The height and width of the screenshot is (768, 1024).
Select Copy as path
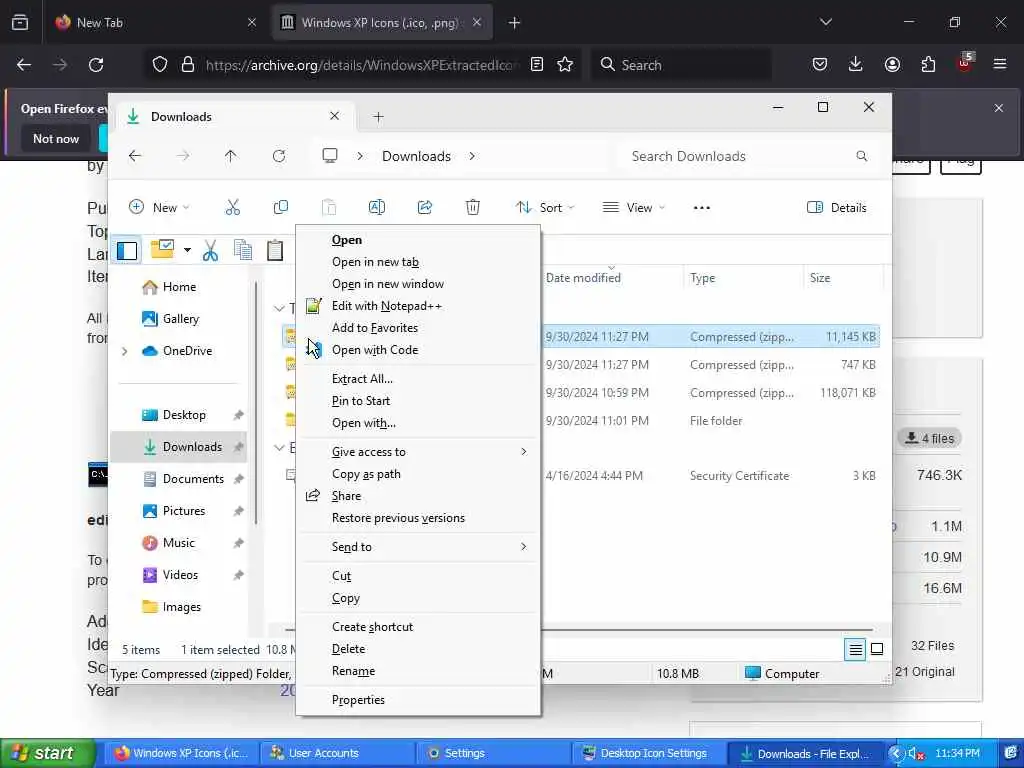pos(418,474)
